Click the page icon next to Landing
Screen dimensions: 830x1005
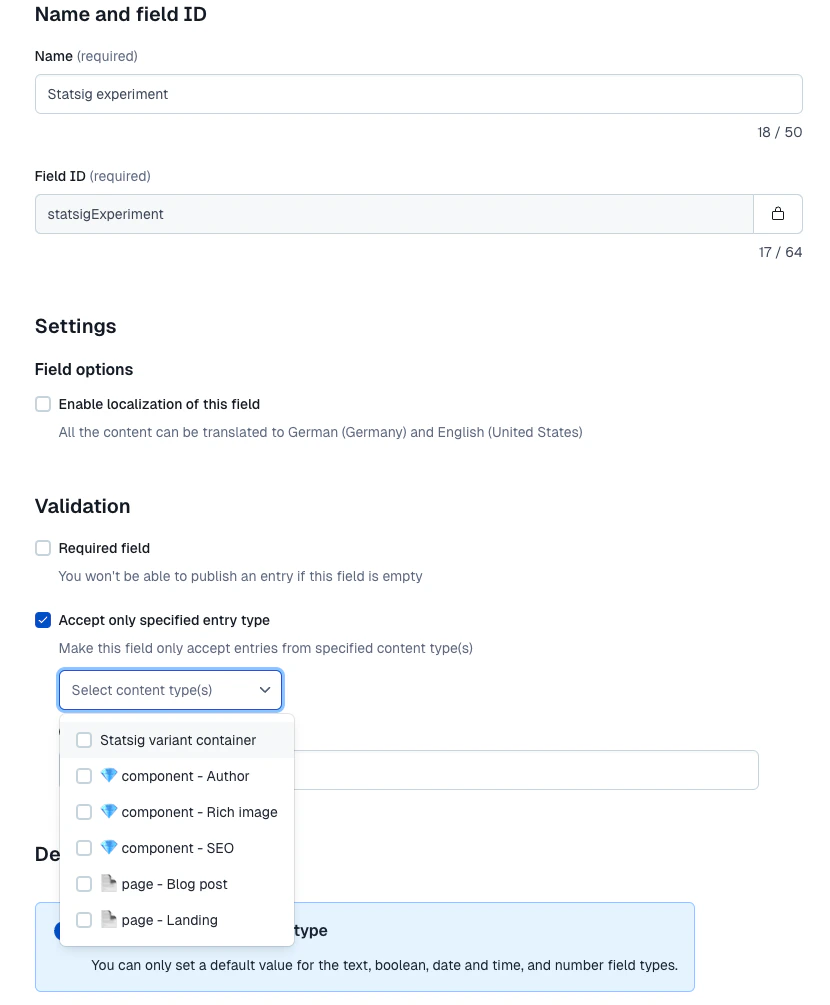[x=109, y=920]
